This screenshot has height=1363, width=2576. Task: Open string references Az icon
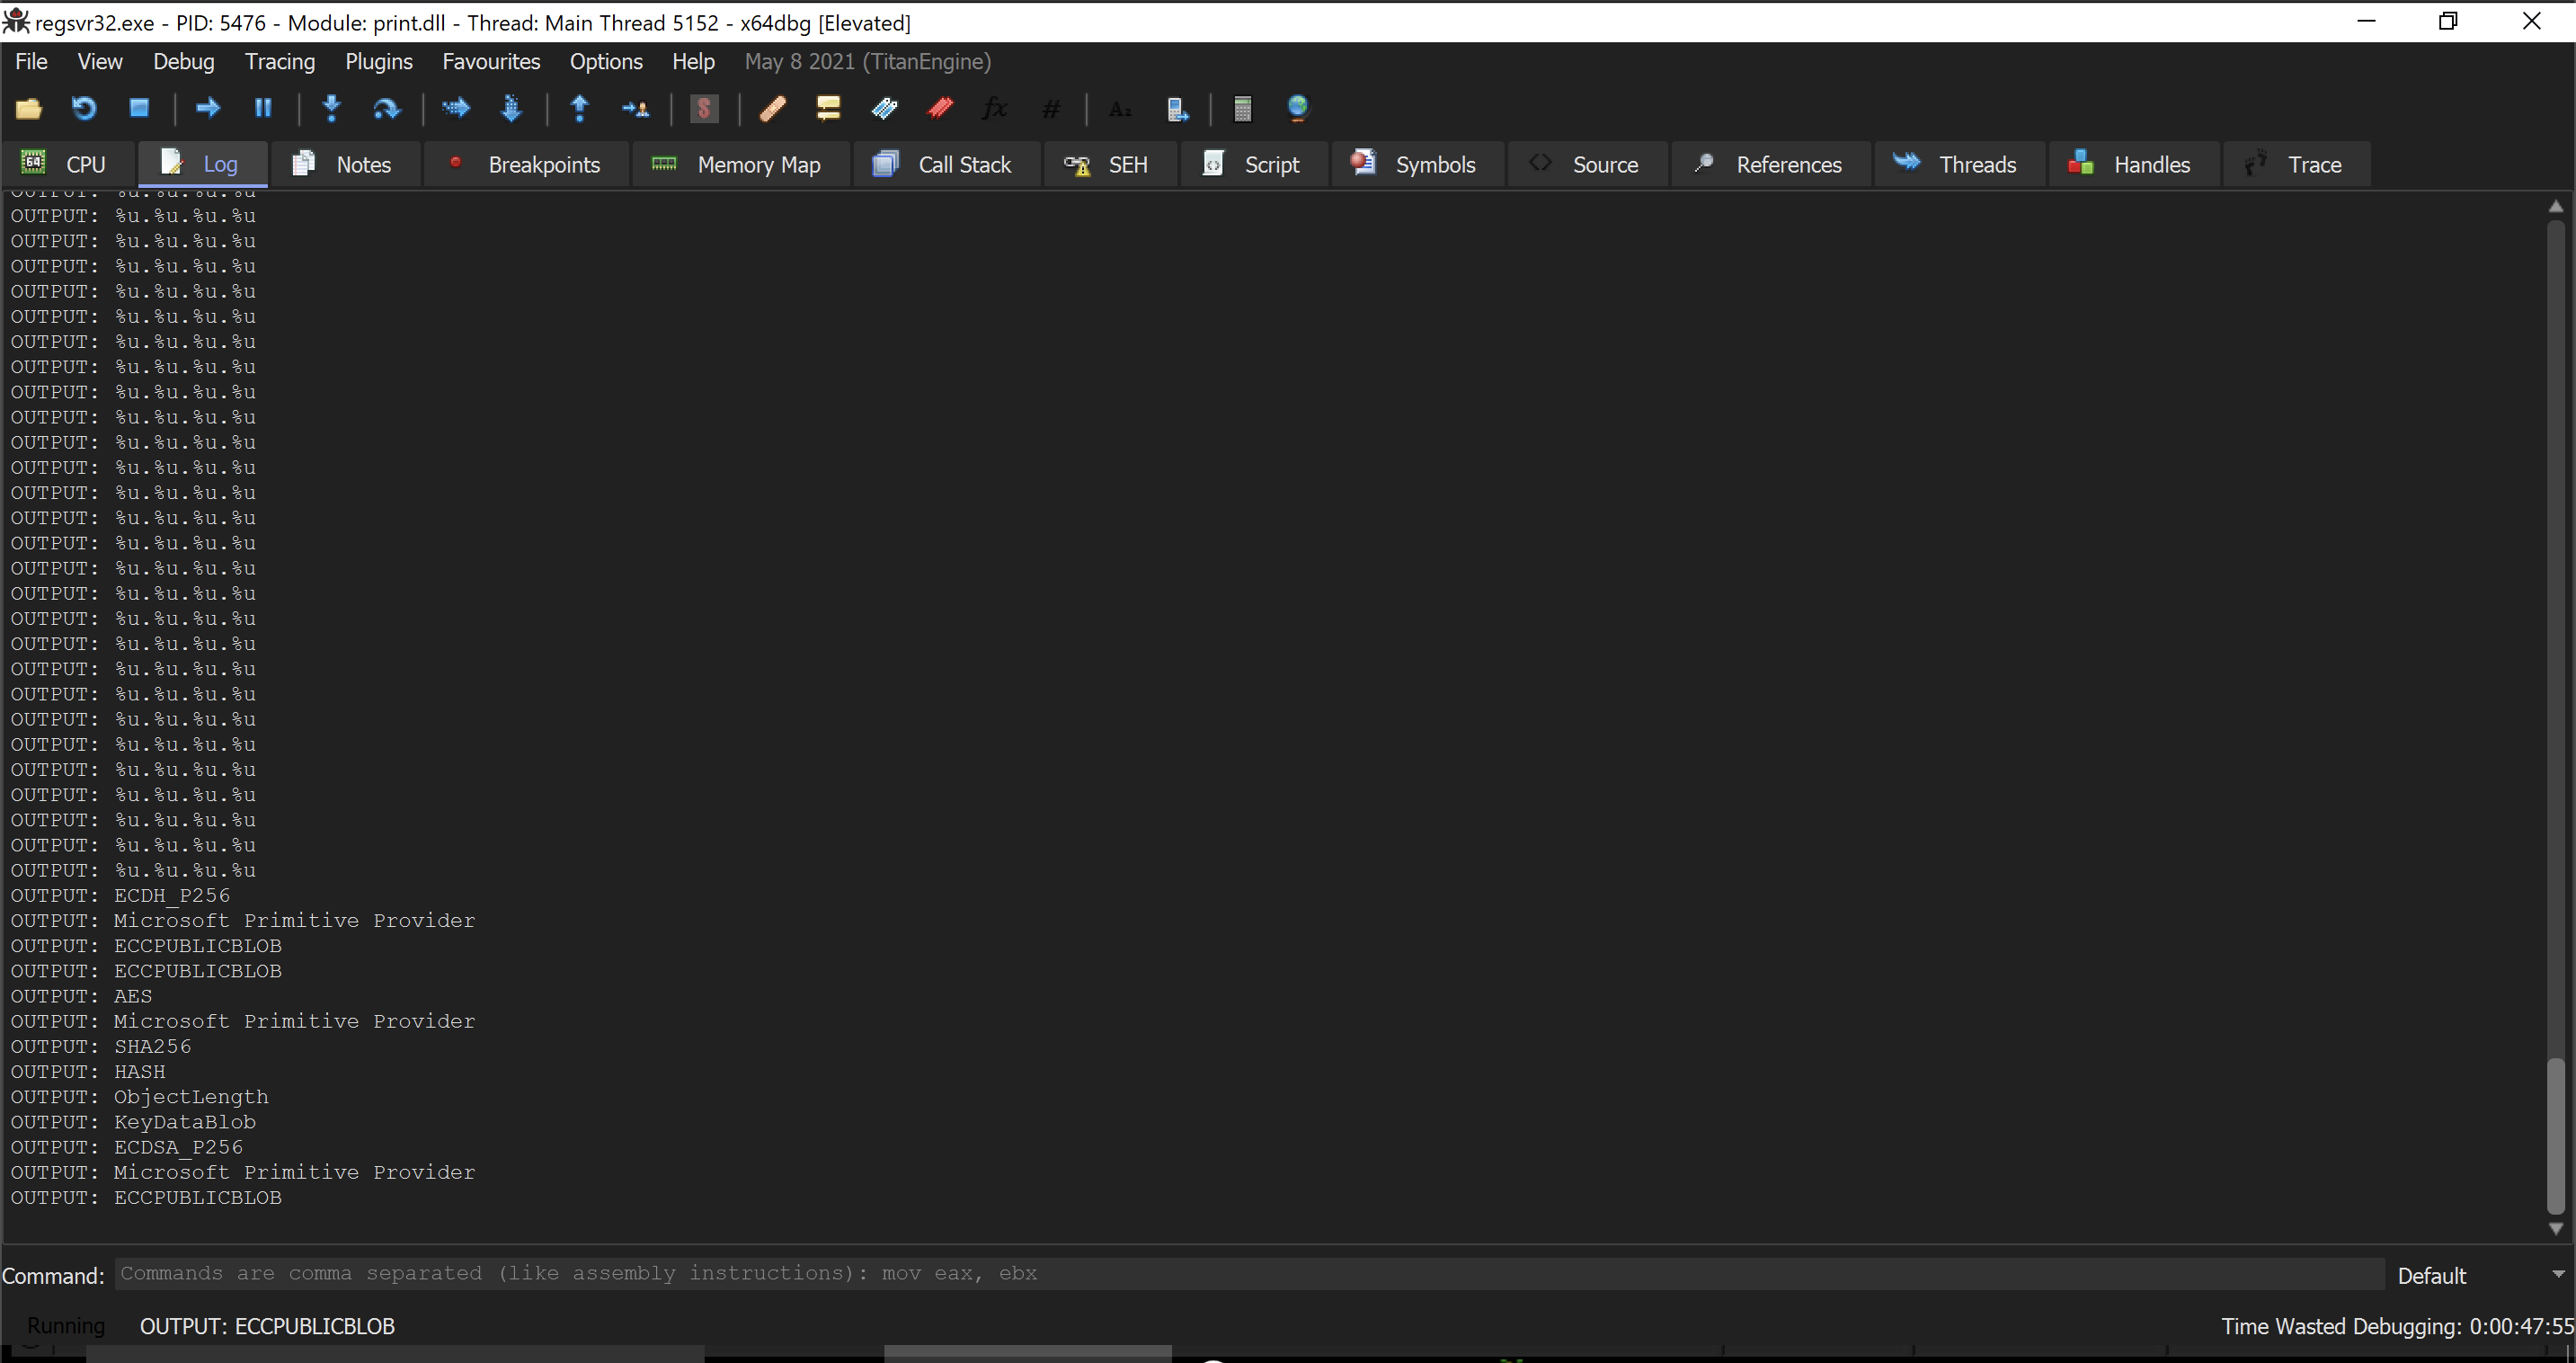tap(1120, 108)
